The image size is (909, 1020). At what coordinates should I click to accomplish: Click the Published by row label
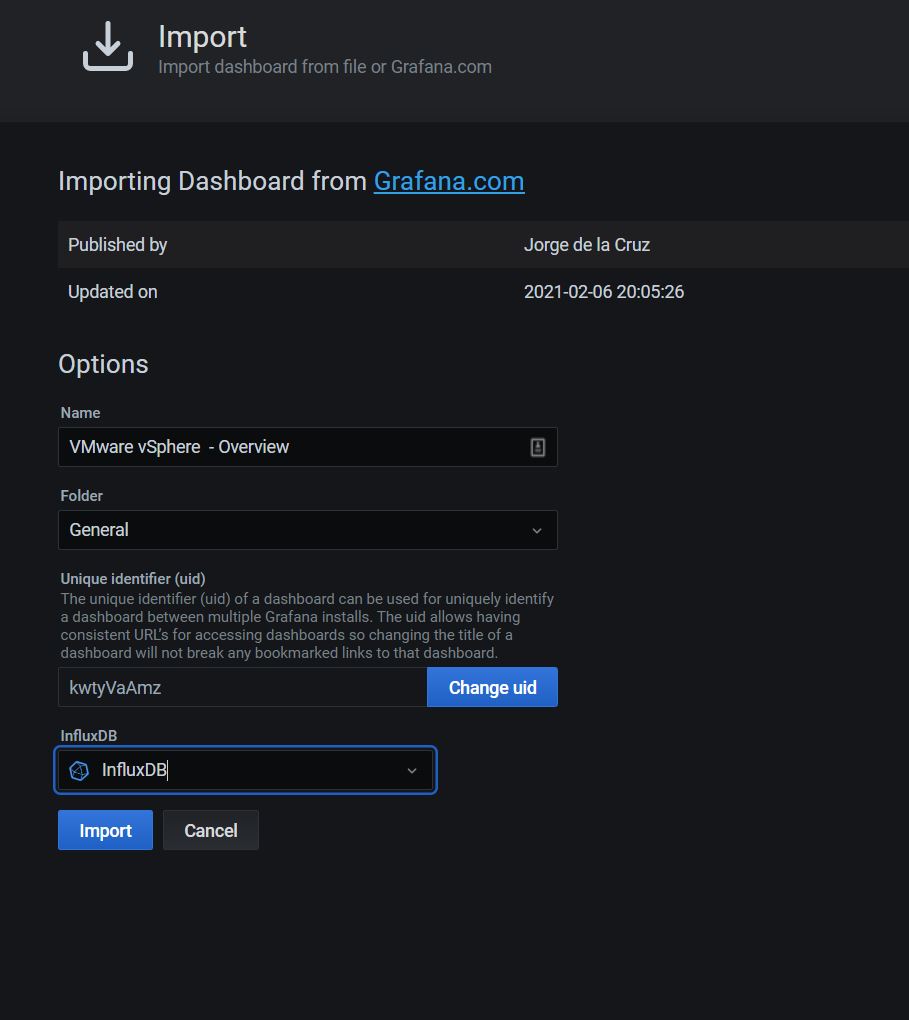pyautogui.click(x=118, y=245)
